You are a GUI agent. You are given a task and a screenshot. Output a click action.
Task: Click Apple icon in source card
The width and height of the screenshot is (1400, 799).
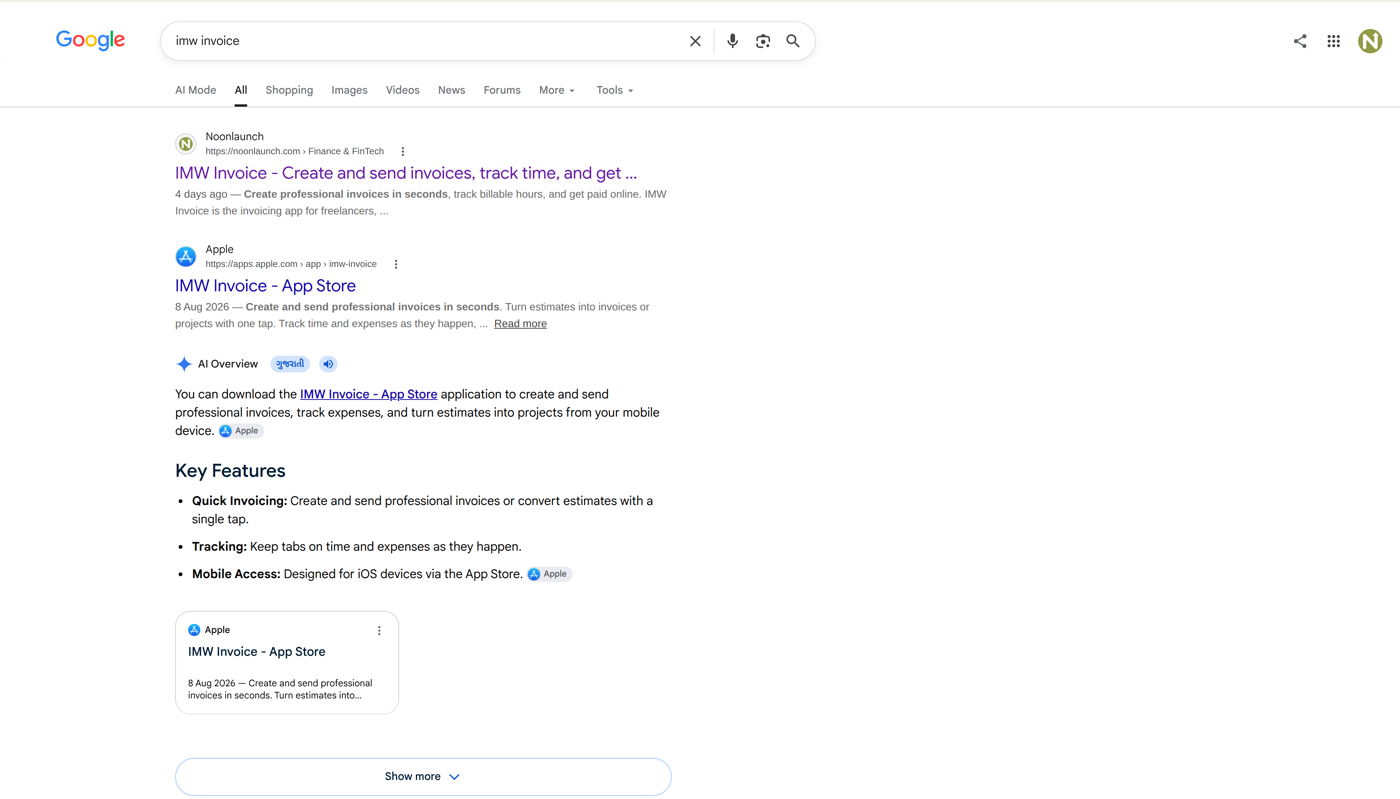click(x=194, y=630)
